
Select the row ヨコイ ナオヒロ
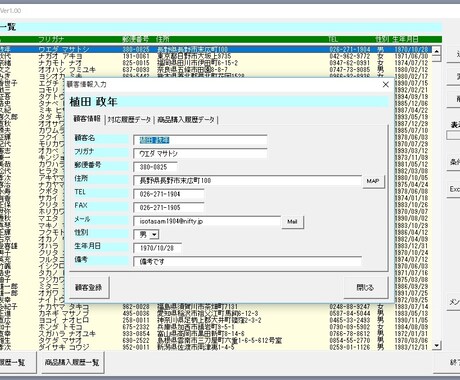(x=216, y=320)
